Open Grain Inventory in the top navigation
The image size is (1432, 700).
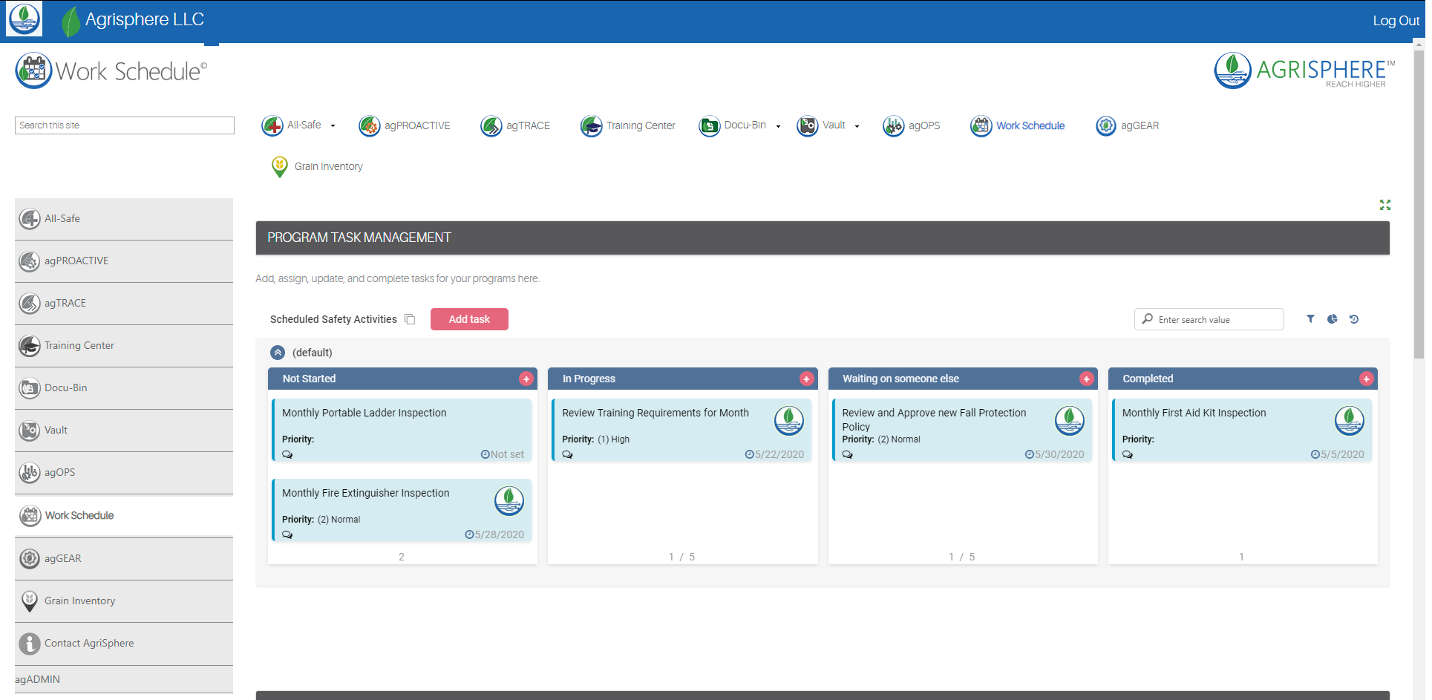[317, 167]
